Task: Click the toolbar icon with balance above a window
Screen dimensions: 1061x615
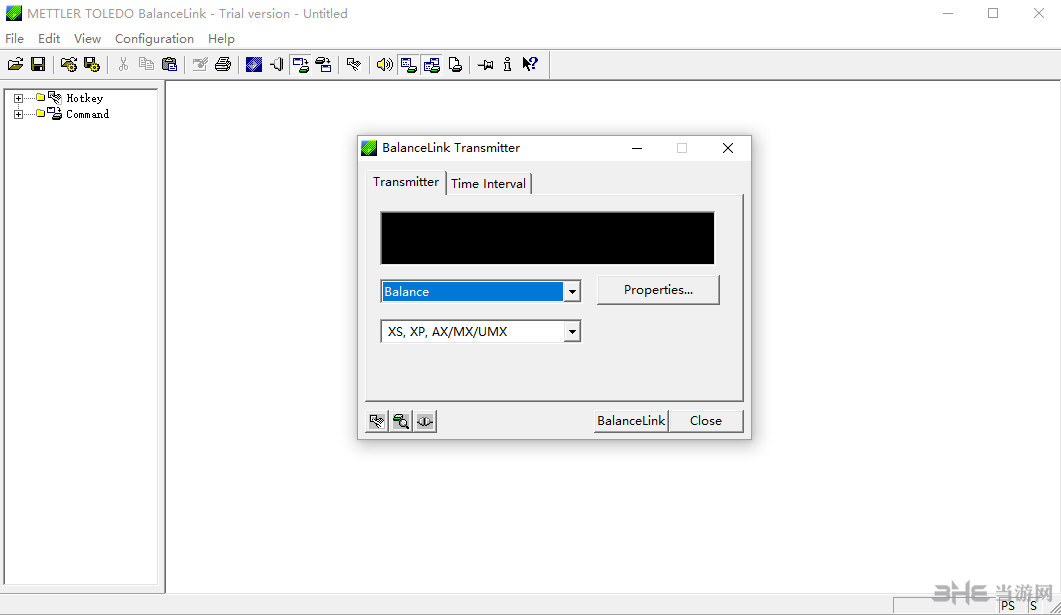Action: tap(323, 64)
